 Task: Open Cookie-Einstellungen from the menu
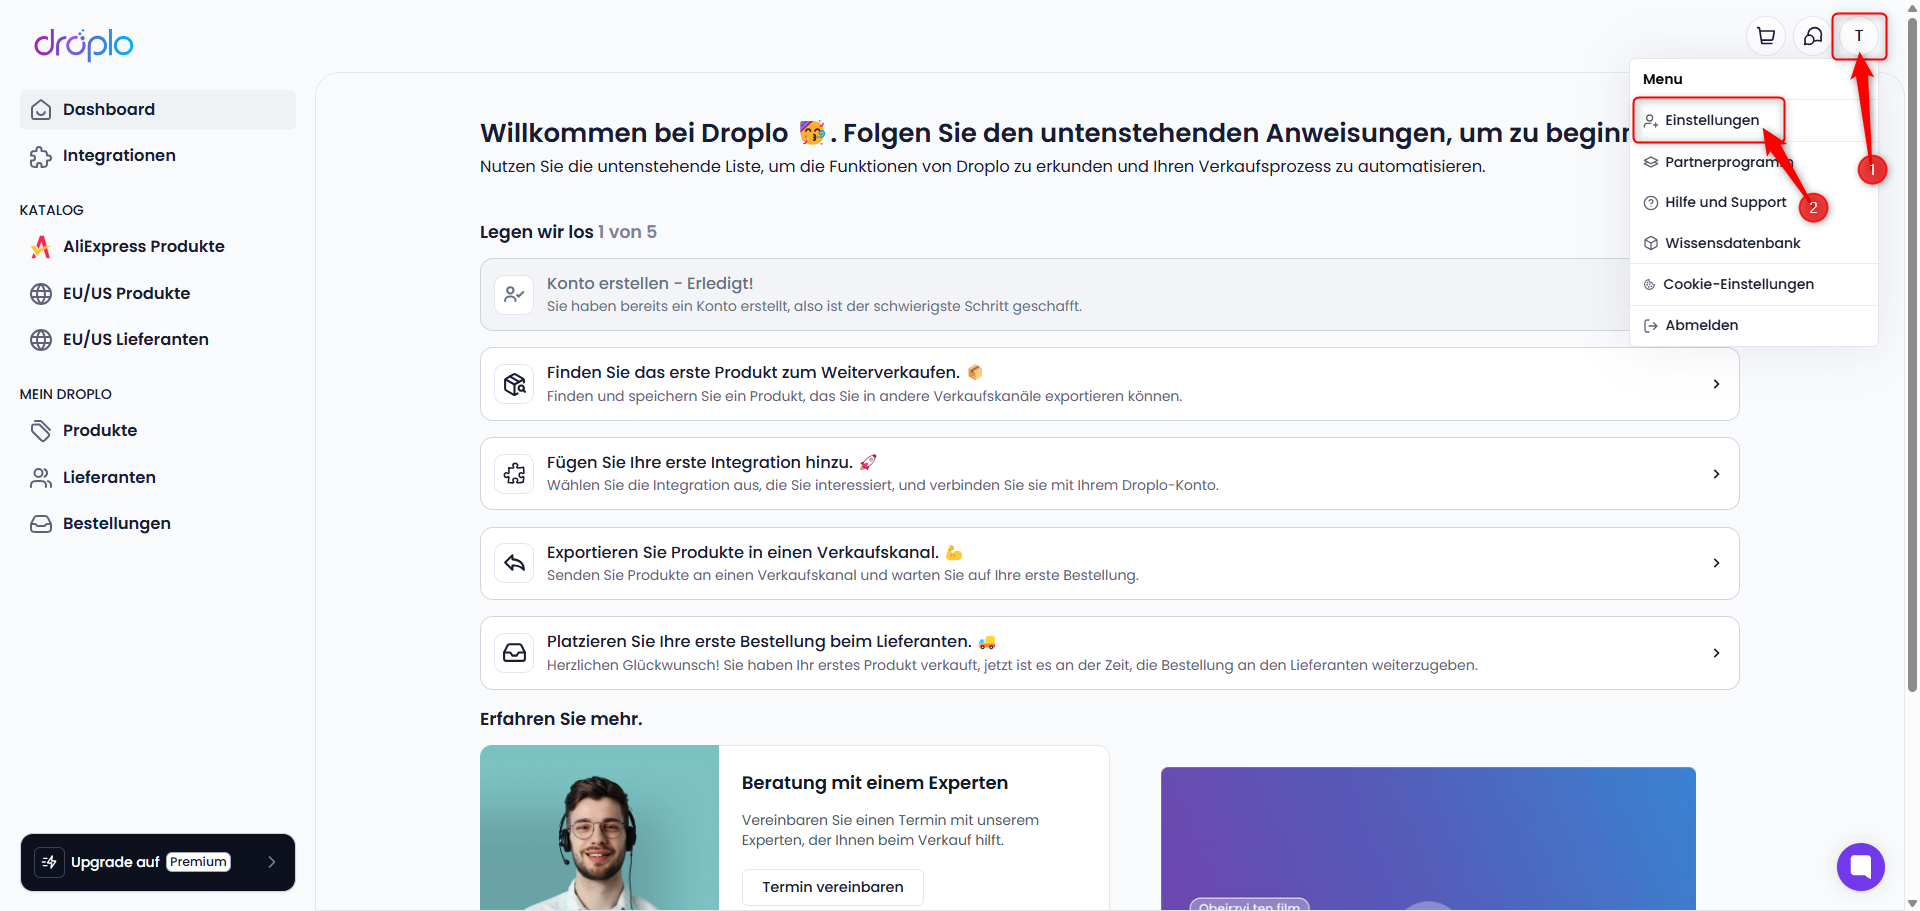(1754, 284)
